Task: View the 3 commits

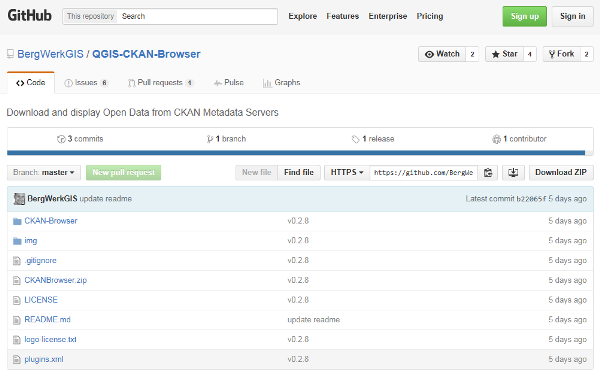Action: point(80,139)
